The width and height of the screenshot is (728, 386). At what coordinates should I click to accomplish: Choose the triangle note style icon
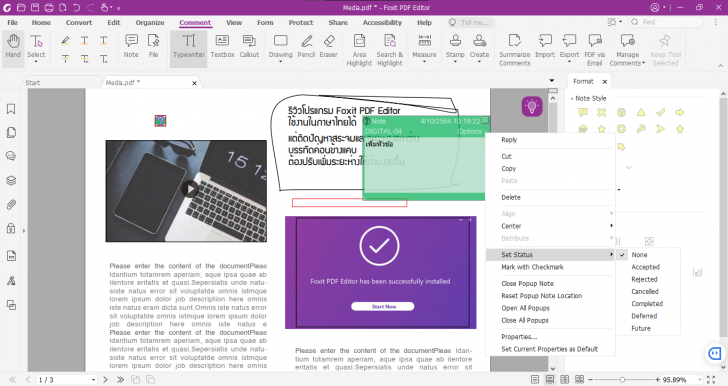point(641,112)
